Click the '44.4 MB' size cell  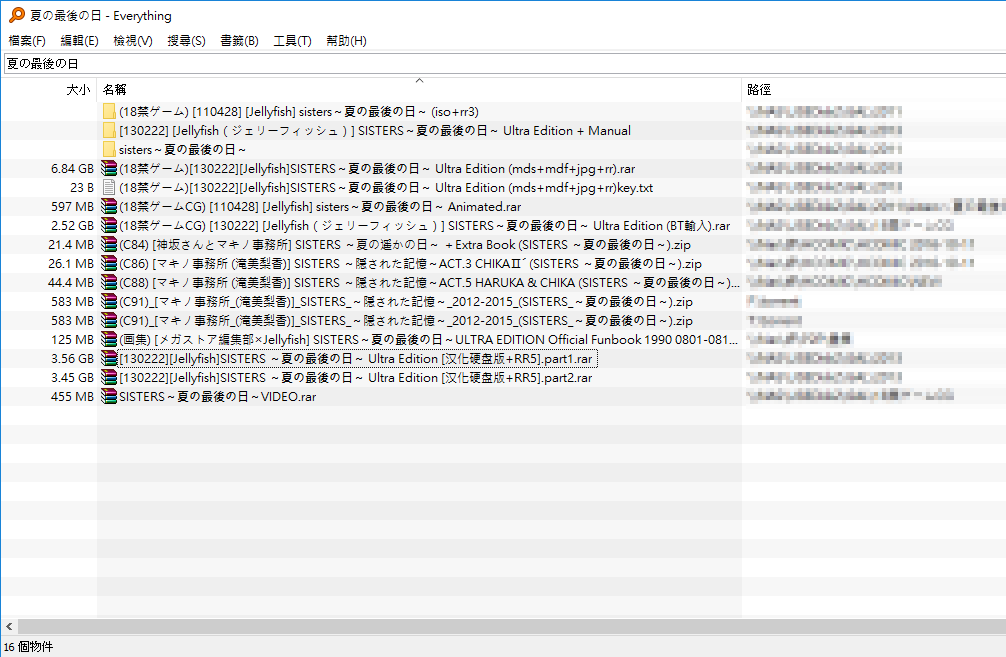[71, 282]
